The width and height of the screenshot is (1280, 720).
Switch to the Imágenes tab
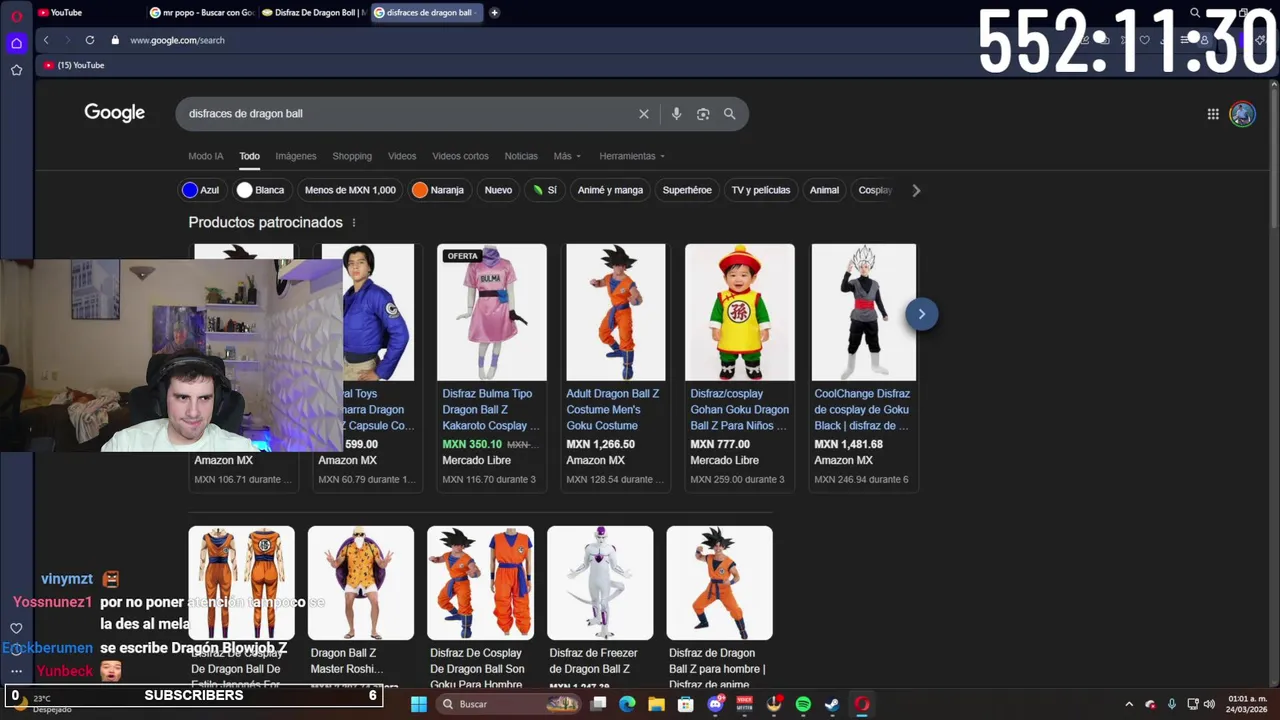click(296, 156)
